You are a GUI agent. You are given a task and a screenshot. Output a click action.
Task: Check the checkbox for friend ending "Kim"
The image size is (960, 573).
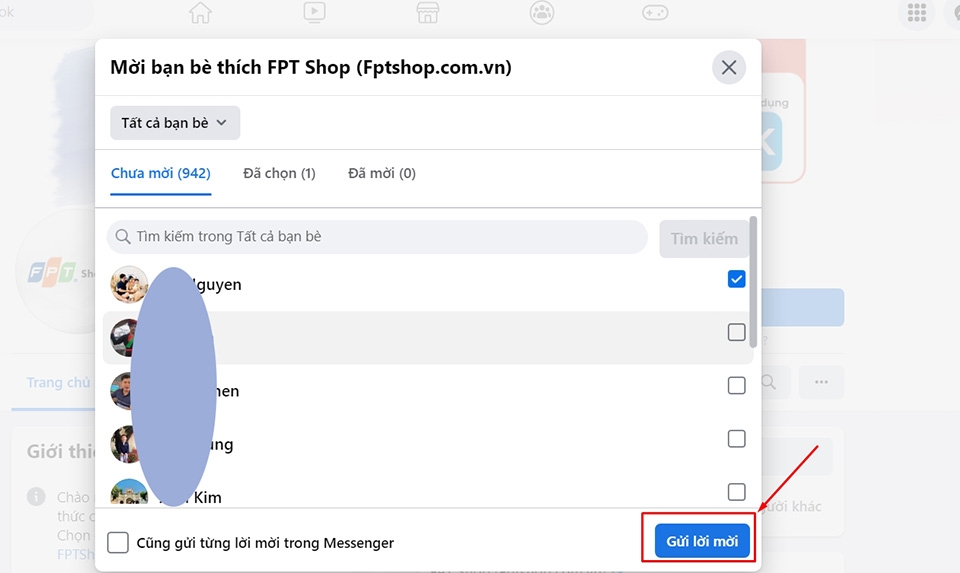(x=737, y=492)
